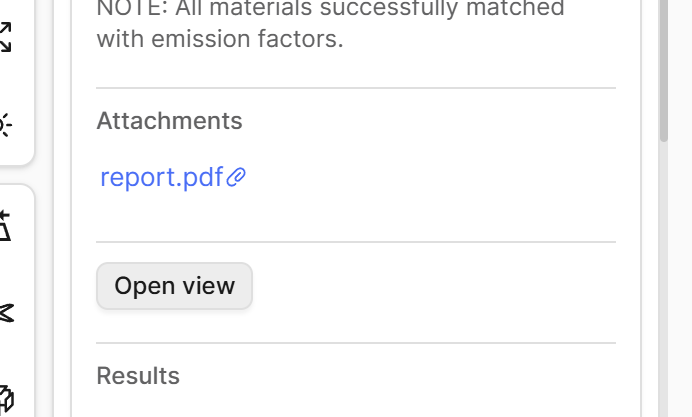Click the expand arrows fullscreen icon
The height and width of the screenshot is (417, 692).
pos(4,37)
